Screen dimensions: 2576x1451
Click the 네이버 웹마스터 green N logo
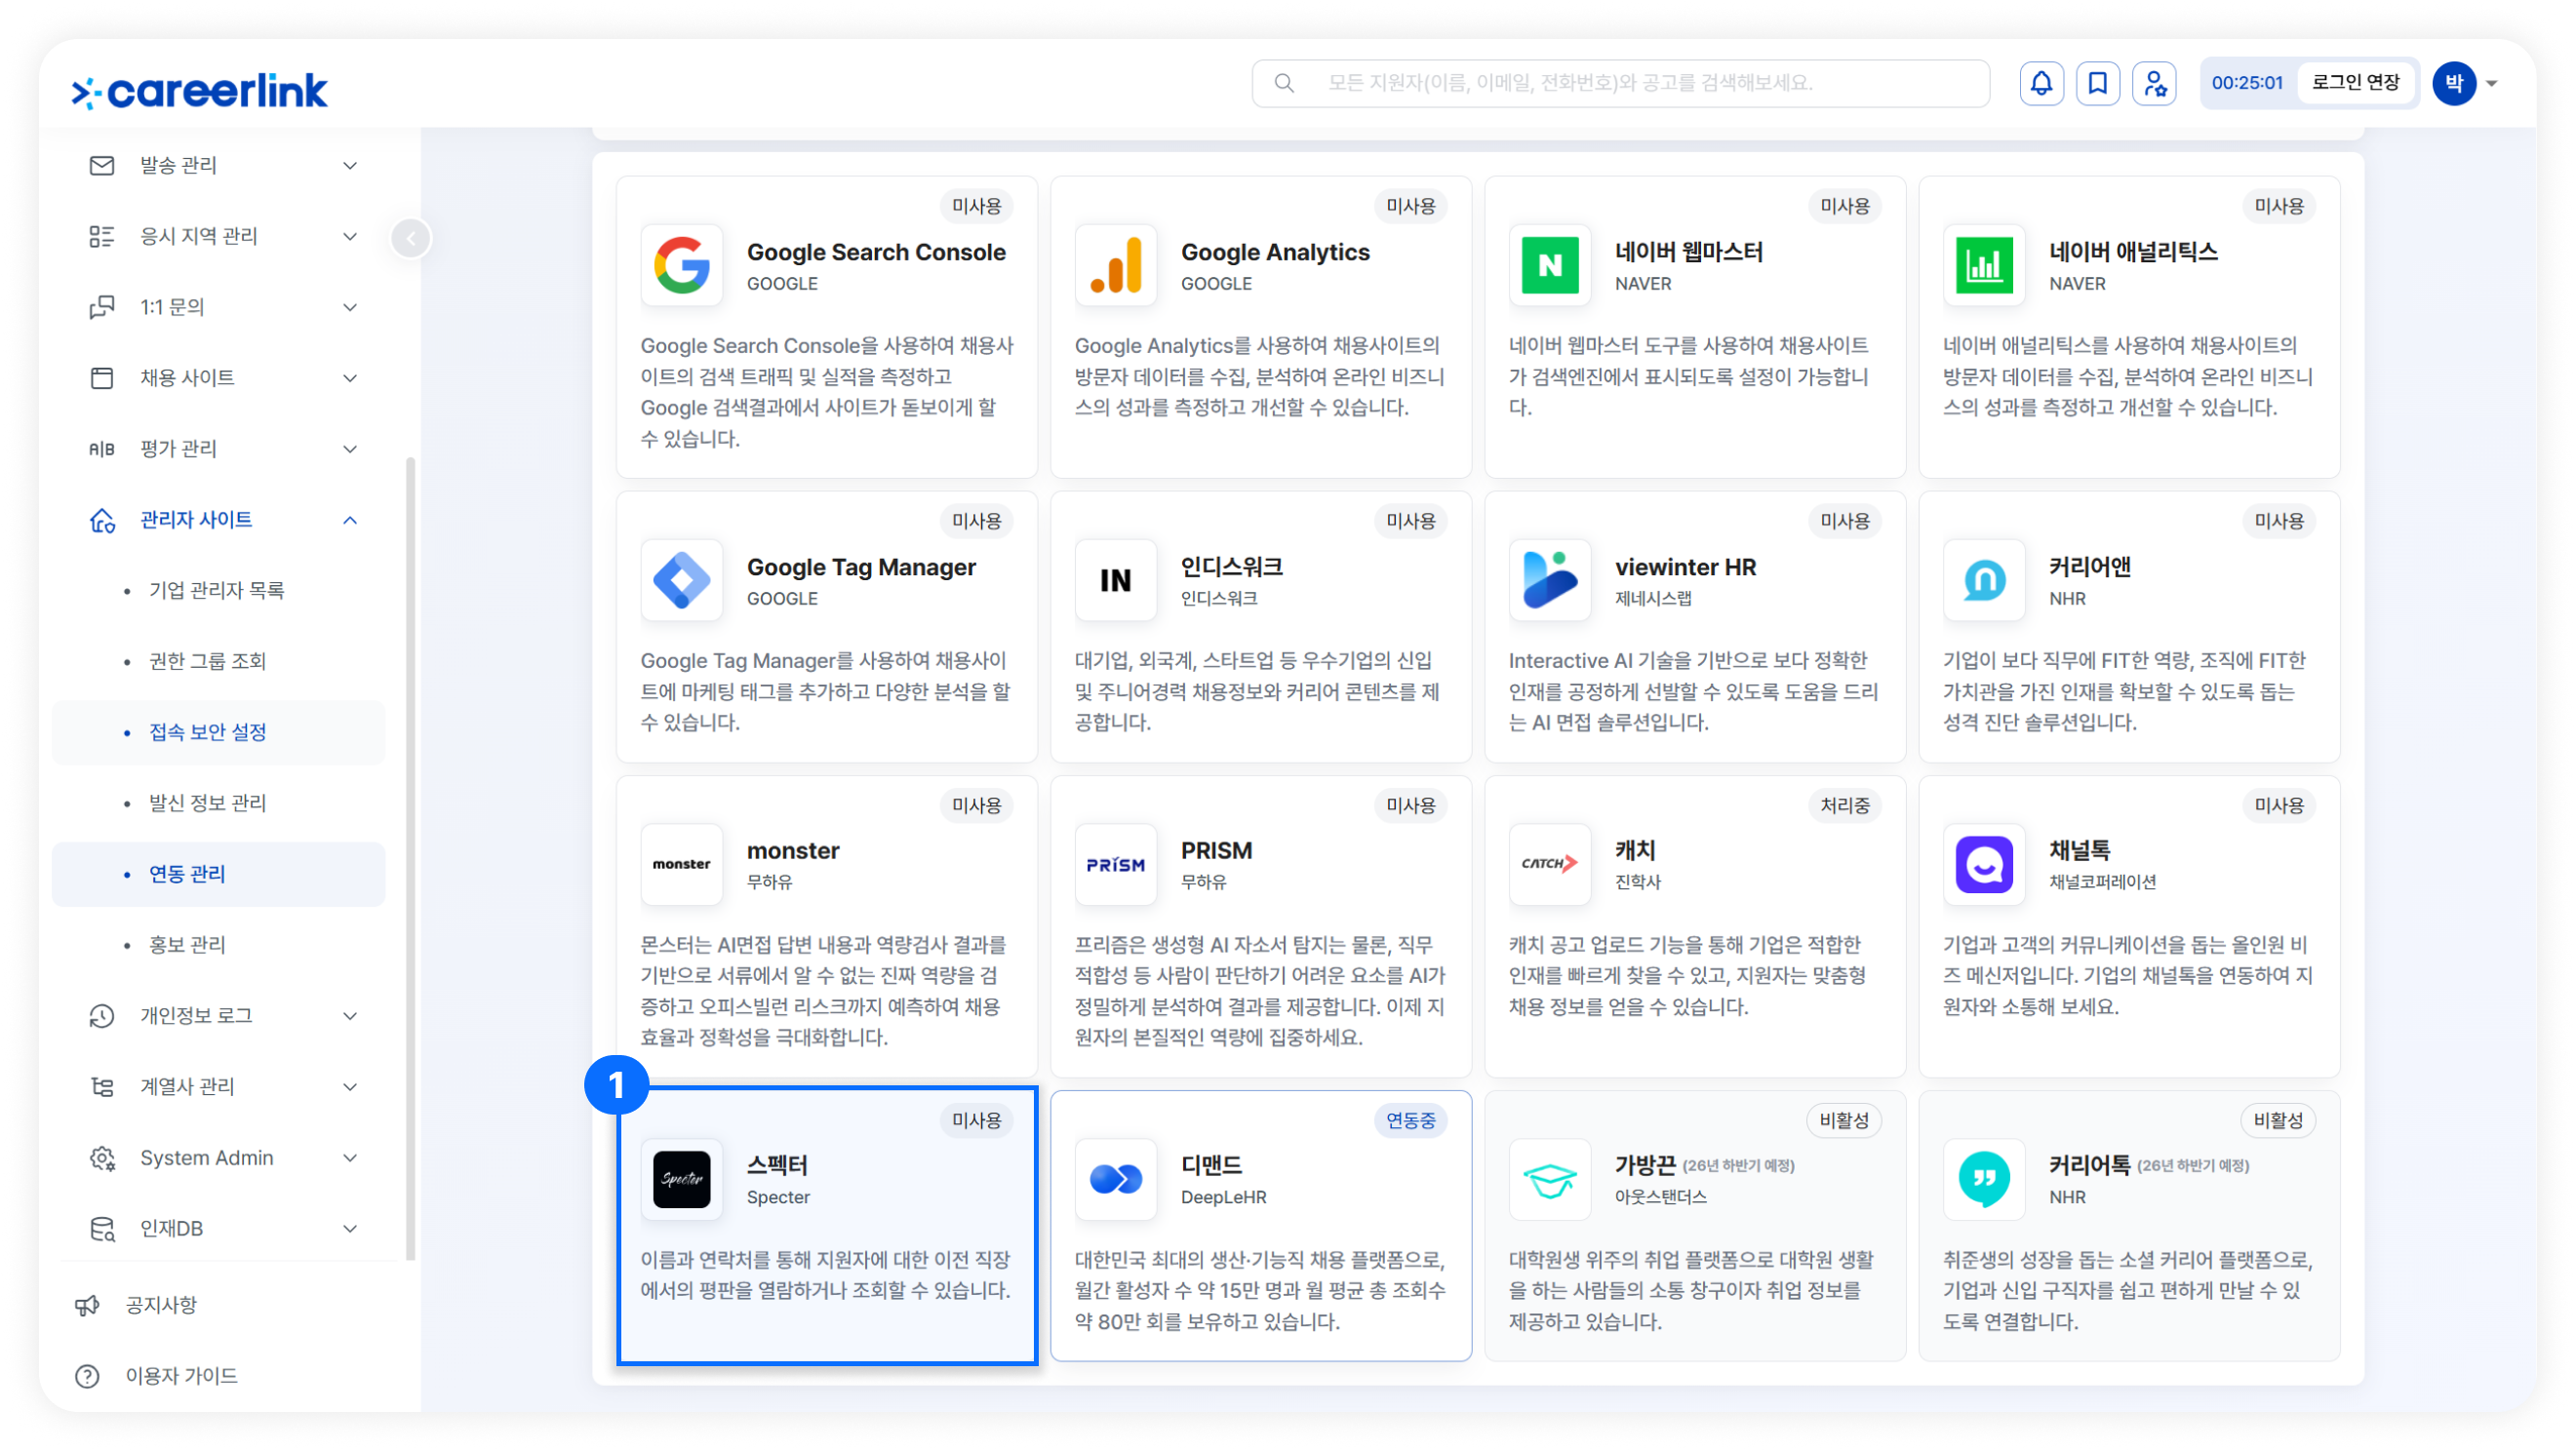point(1550,265)
